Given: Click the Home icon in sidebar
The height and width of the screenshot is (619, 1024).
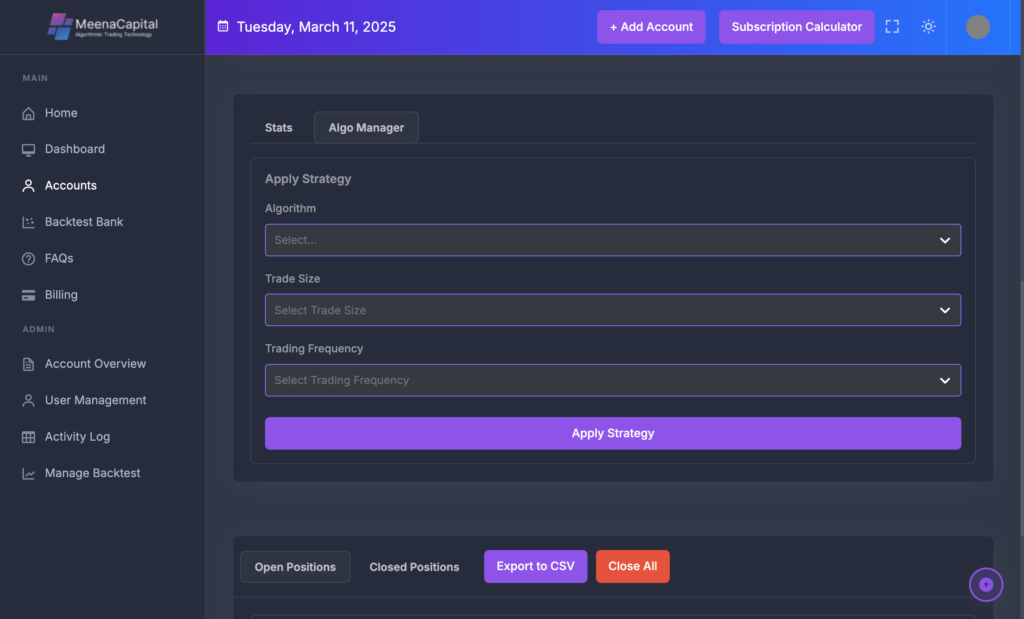Looking at the screenshot, I should (x=28, y=114).
